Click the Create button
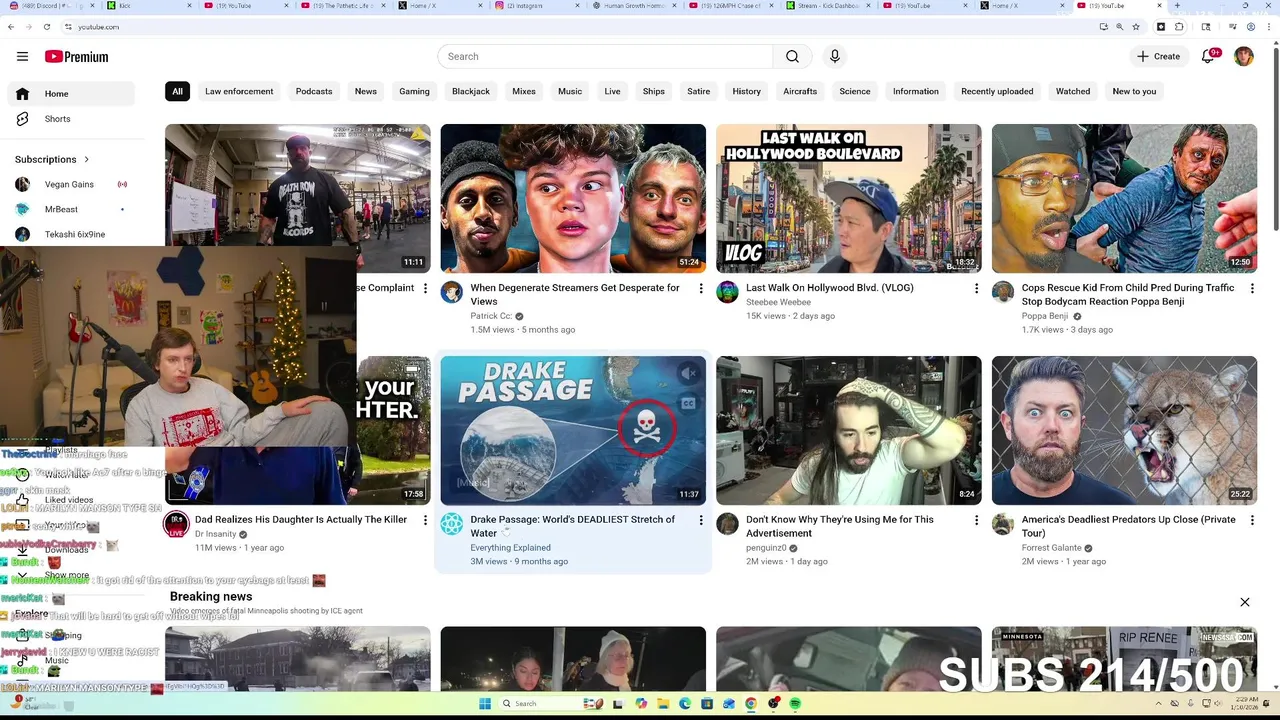Viewport: 1280px width, 720px height. [x=1158, y=57]
